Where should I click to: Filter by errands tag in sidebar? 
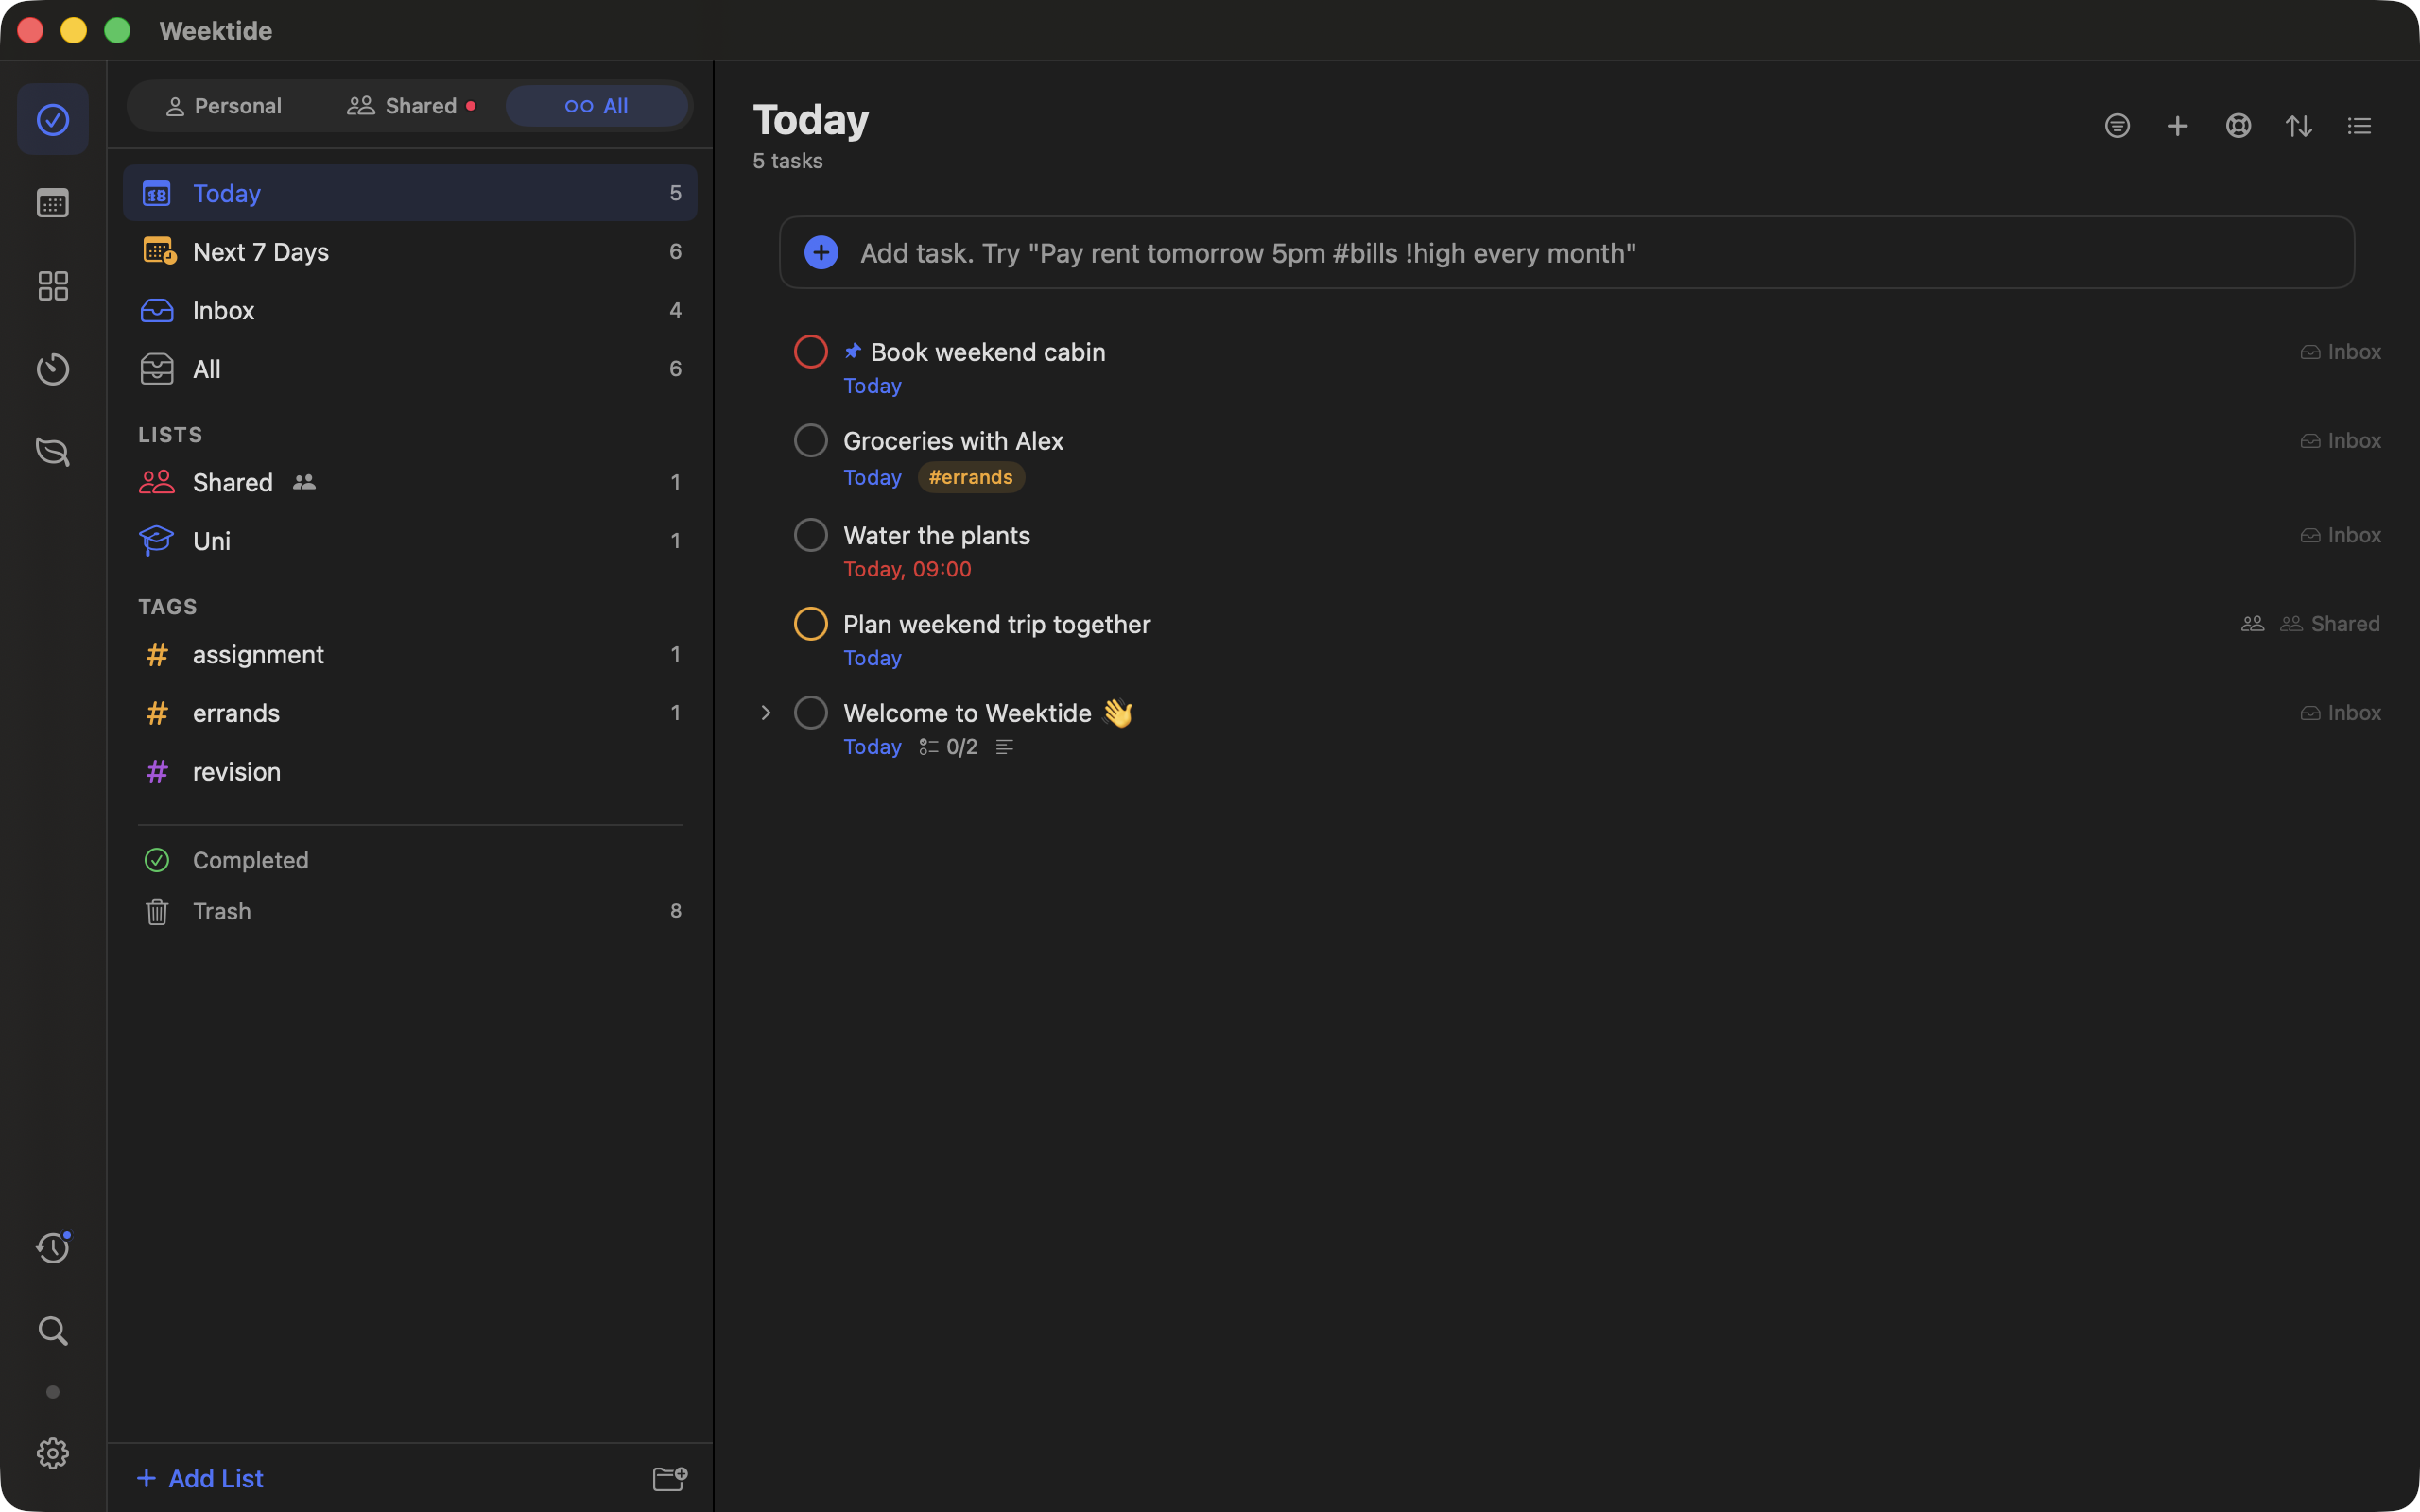pos(410,713)
